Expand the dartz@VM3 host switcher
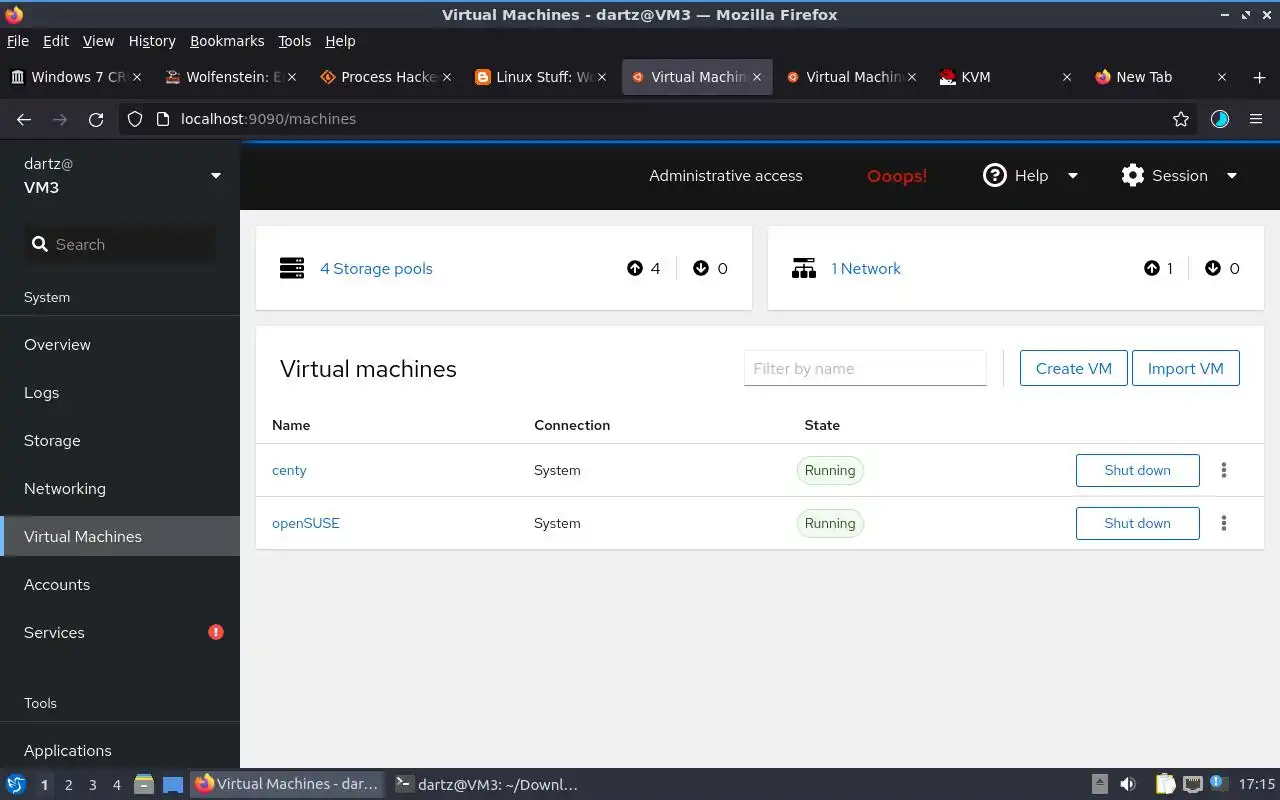Viewport: 1280px width, 800px height. (x=120, y=176)
